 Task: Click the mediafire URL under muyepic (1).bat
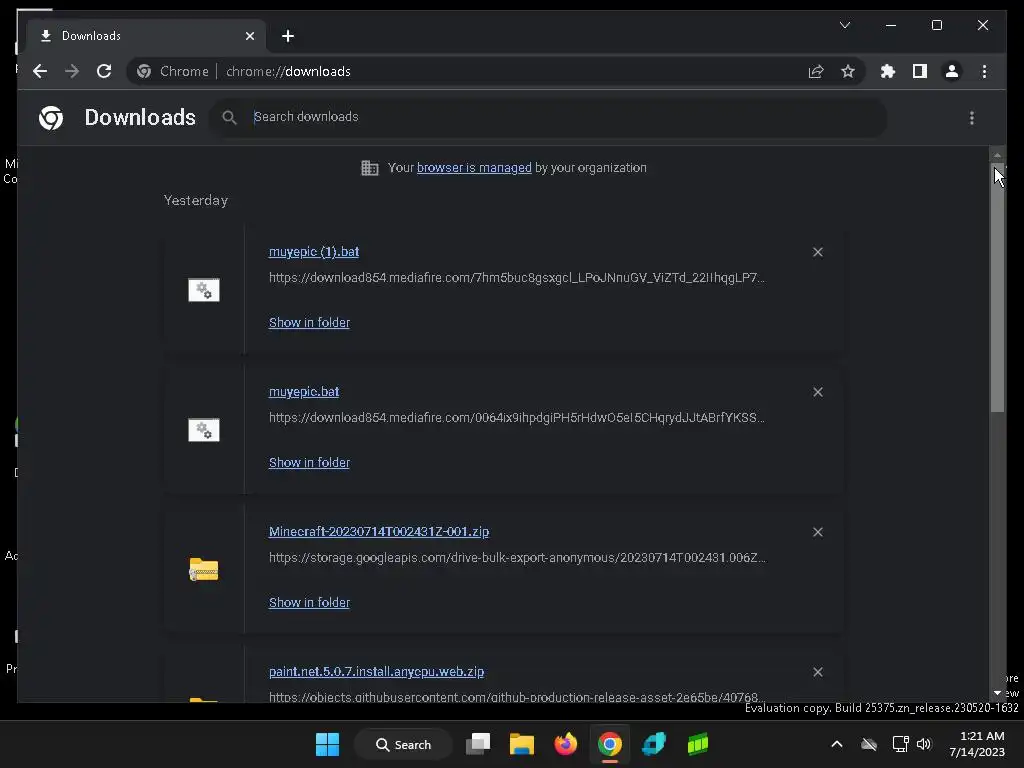click(517, 278)
